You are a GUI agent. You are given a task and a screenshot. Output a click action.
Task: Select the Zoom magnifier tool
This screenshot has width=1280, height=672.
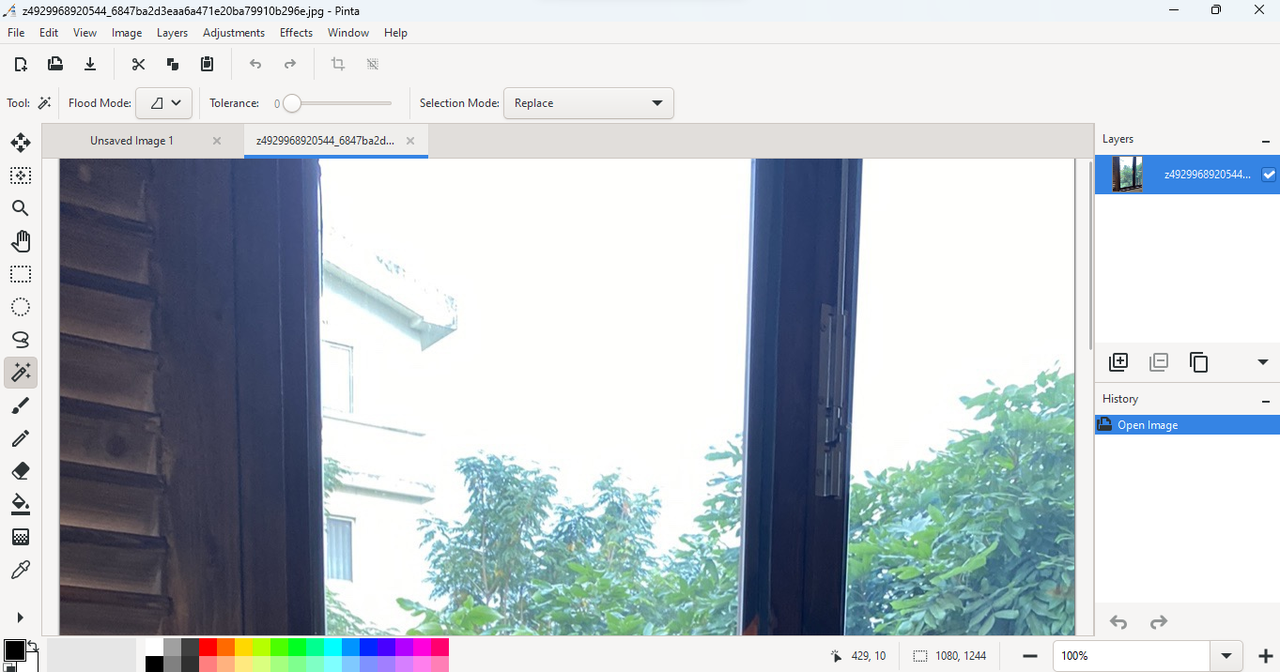[x=20, y=208]
